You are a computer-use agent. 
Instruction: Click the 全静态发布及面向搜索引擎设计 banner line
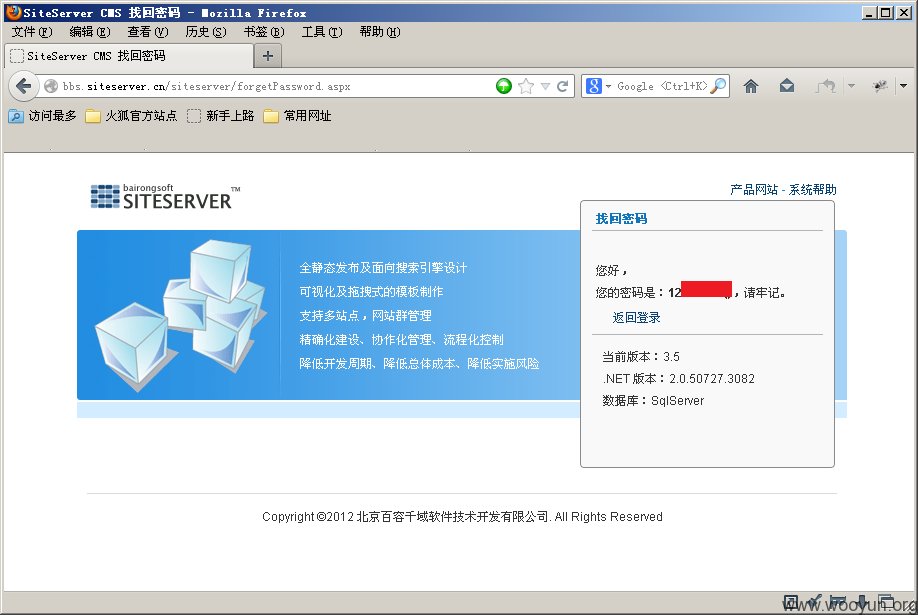pos(383,268)
